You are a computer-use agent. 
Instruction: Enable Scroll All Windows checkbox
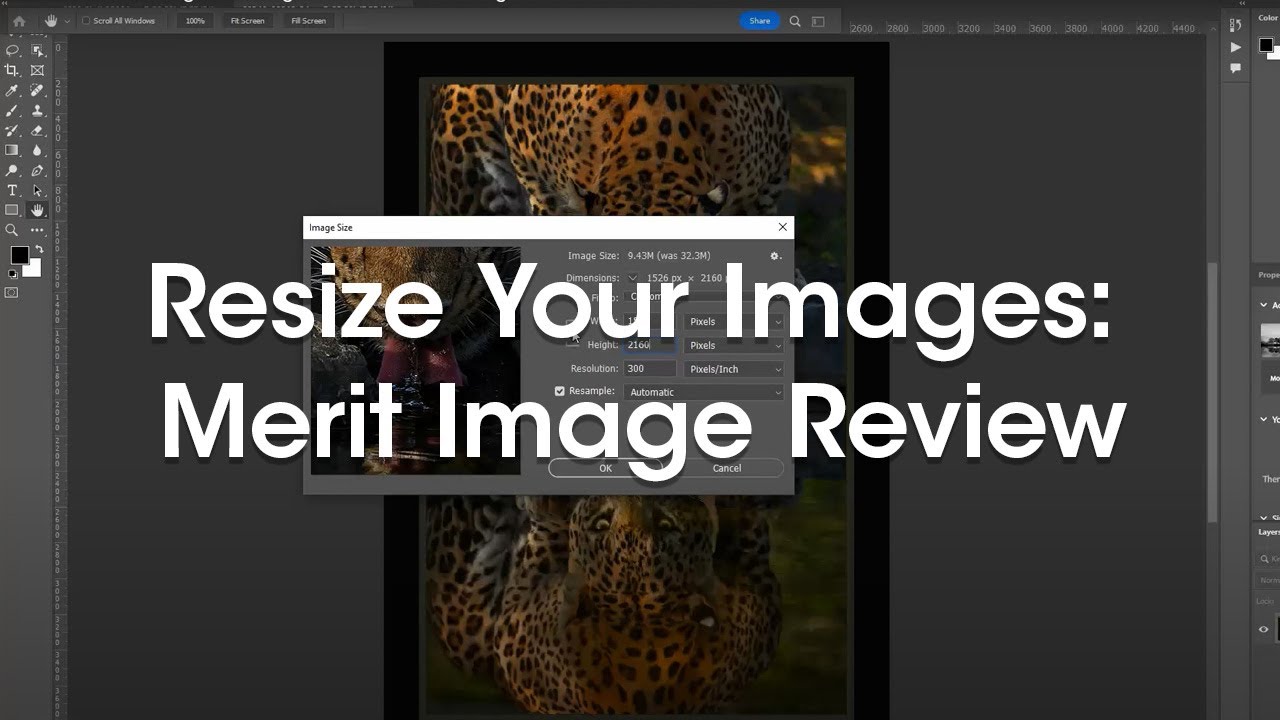(x=86, y=21)
